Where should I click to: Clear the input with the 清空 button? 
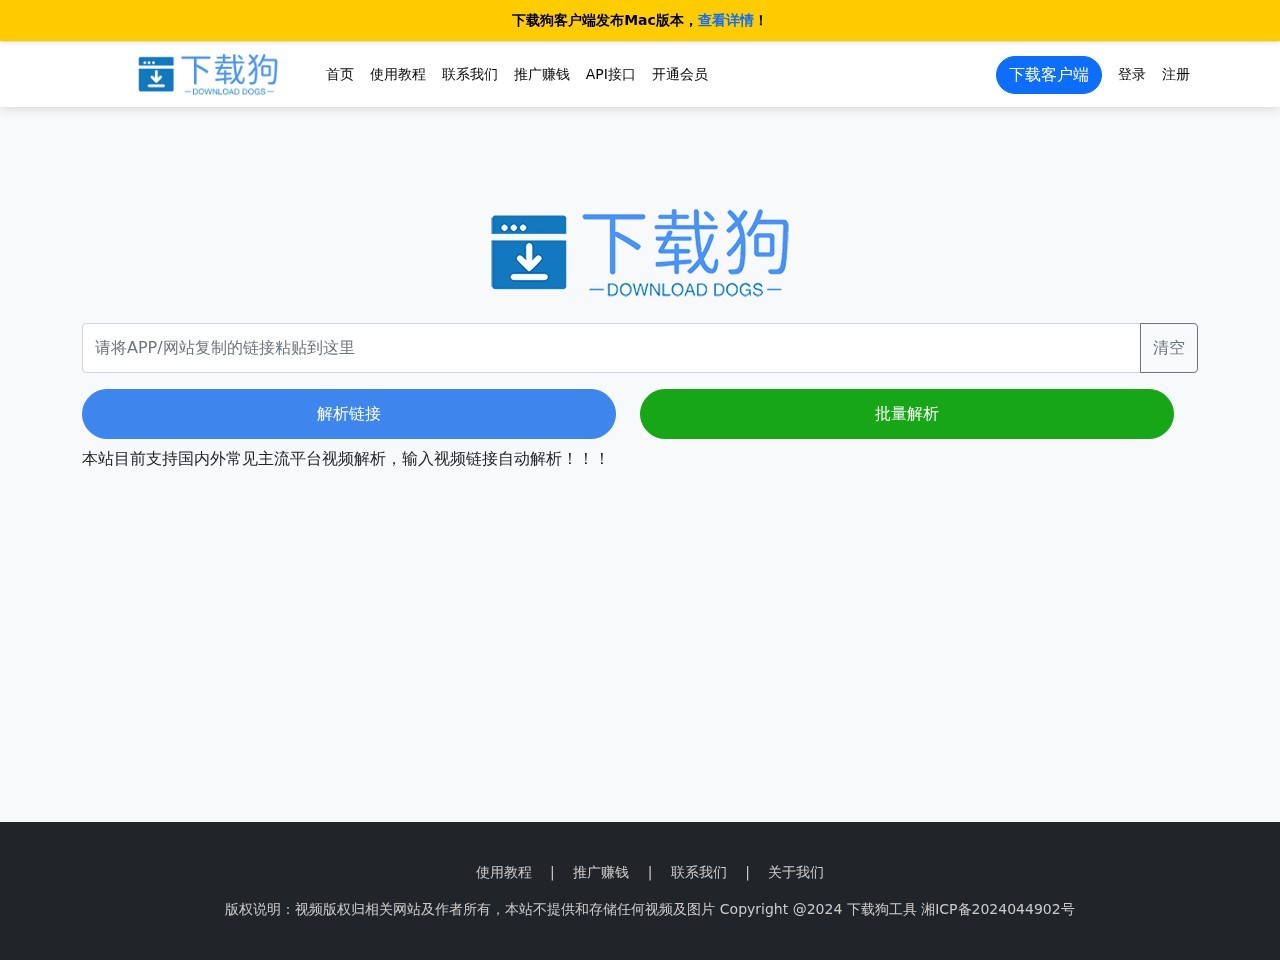pos(1168,348)
